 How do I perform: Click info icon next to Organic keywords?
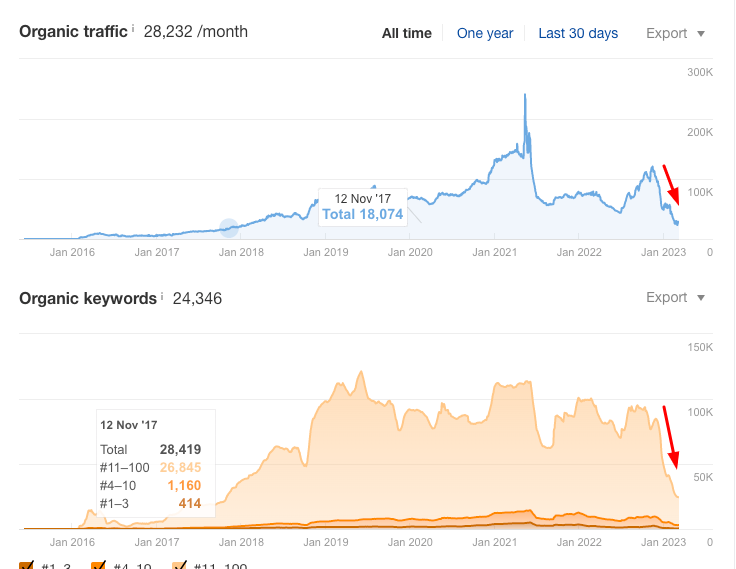tap(162, 296)
